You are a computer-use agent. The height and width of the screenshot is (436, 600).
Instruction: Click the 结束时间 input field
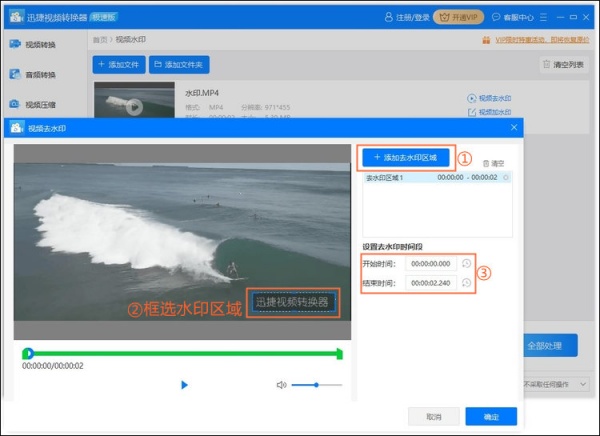pyautogui.click(x=432, y=282)
